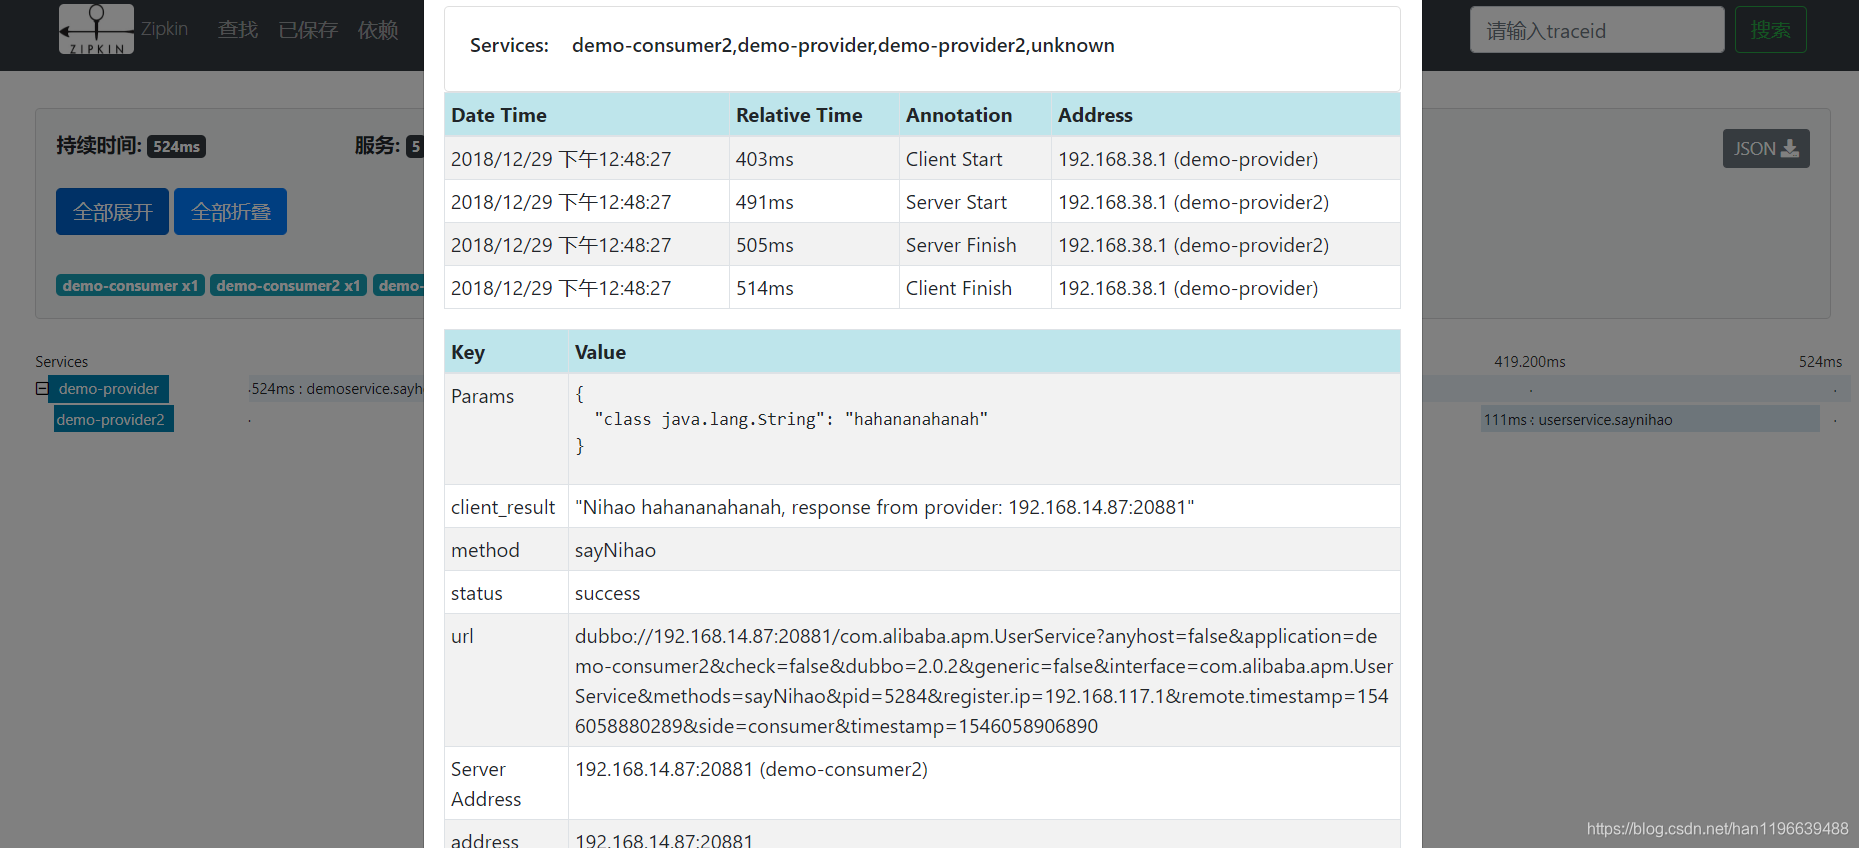Click the Address column header
This screenshot has width=1859, height=848.
pyautogui.click(x=1225, y=115)
